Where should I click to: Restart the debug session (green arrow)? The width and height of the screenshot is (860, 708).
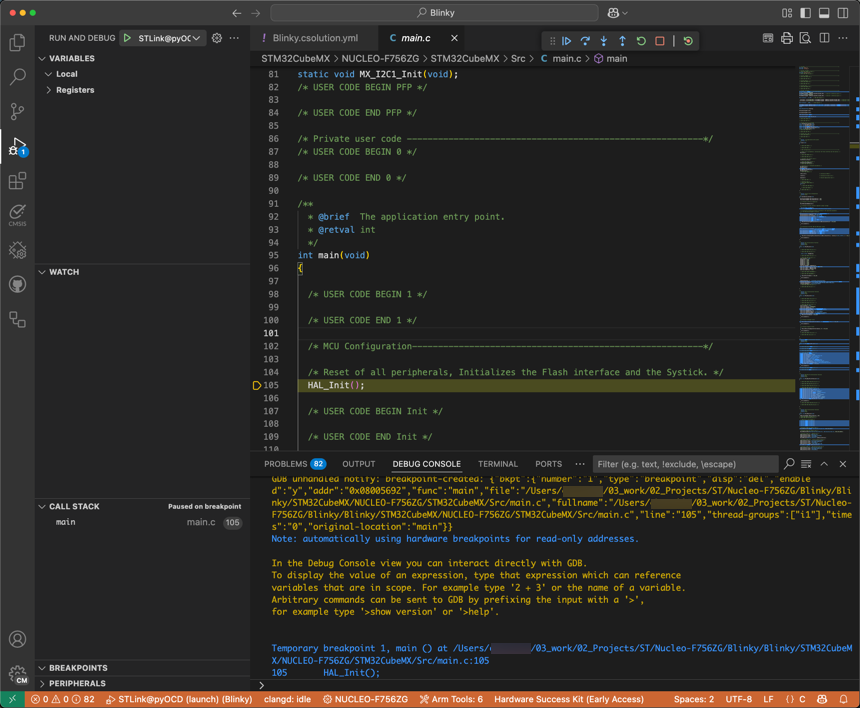641,41
